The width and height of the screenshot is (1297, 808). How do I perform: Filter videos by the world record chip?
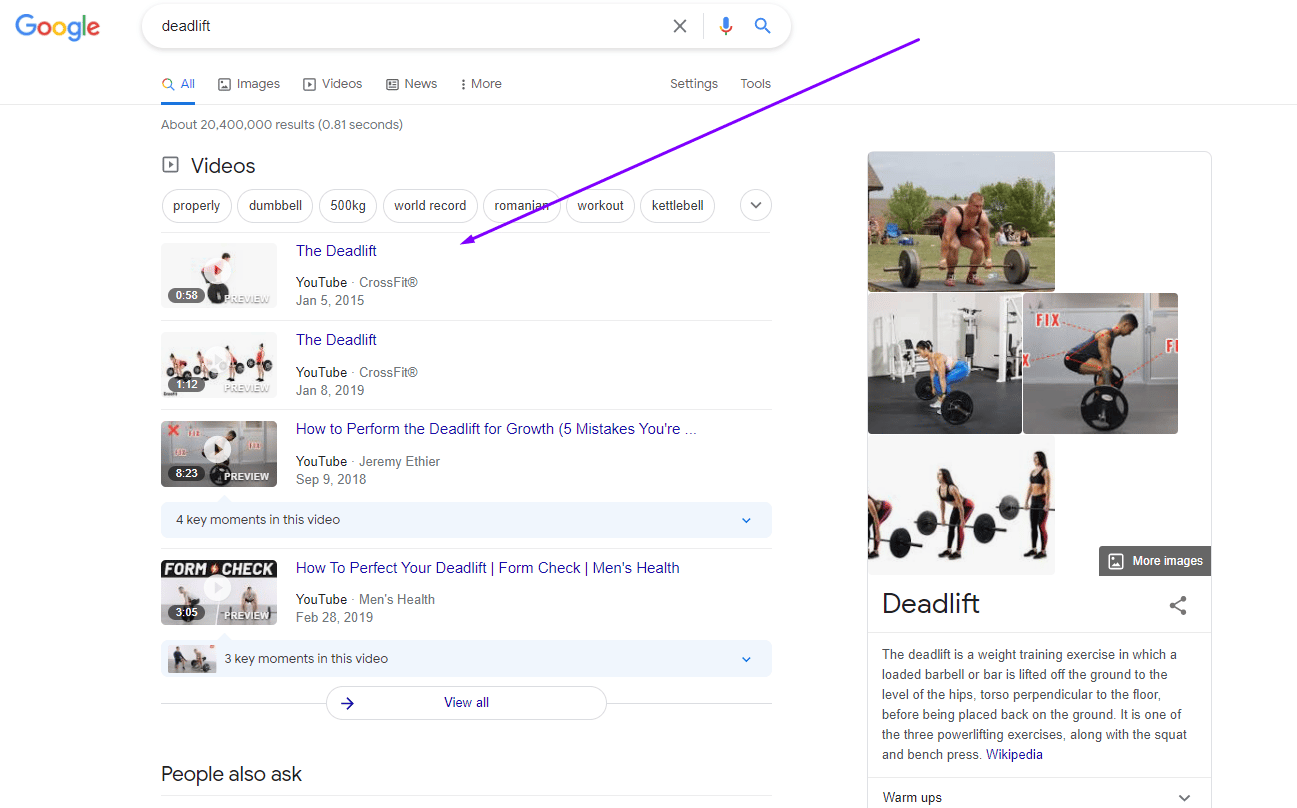coord(430,206)
